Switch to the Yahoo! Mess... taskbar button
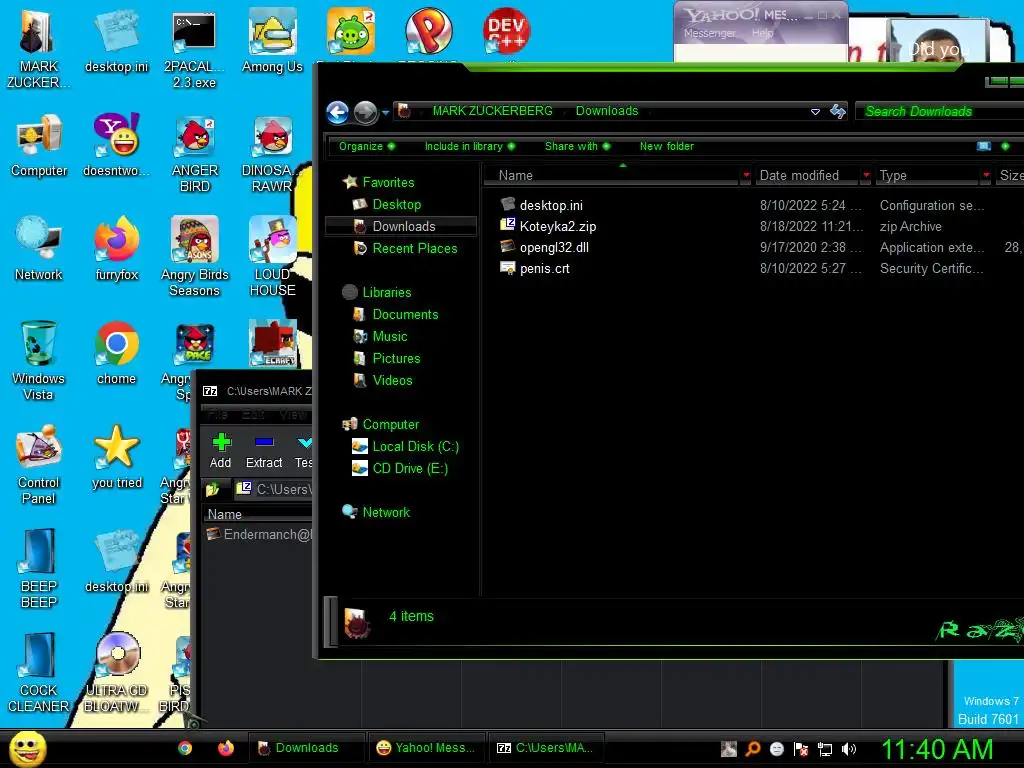 [427, 748]
